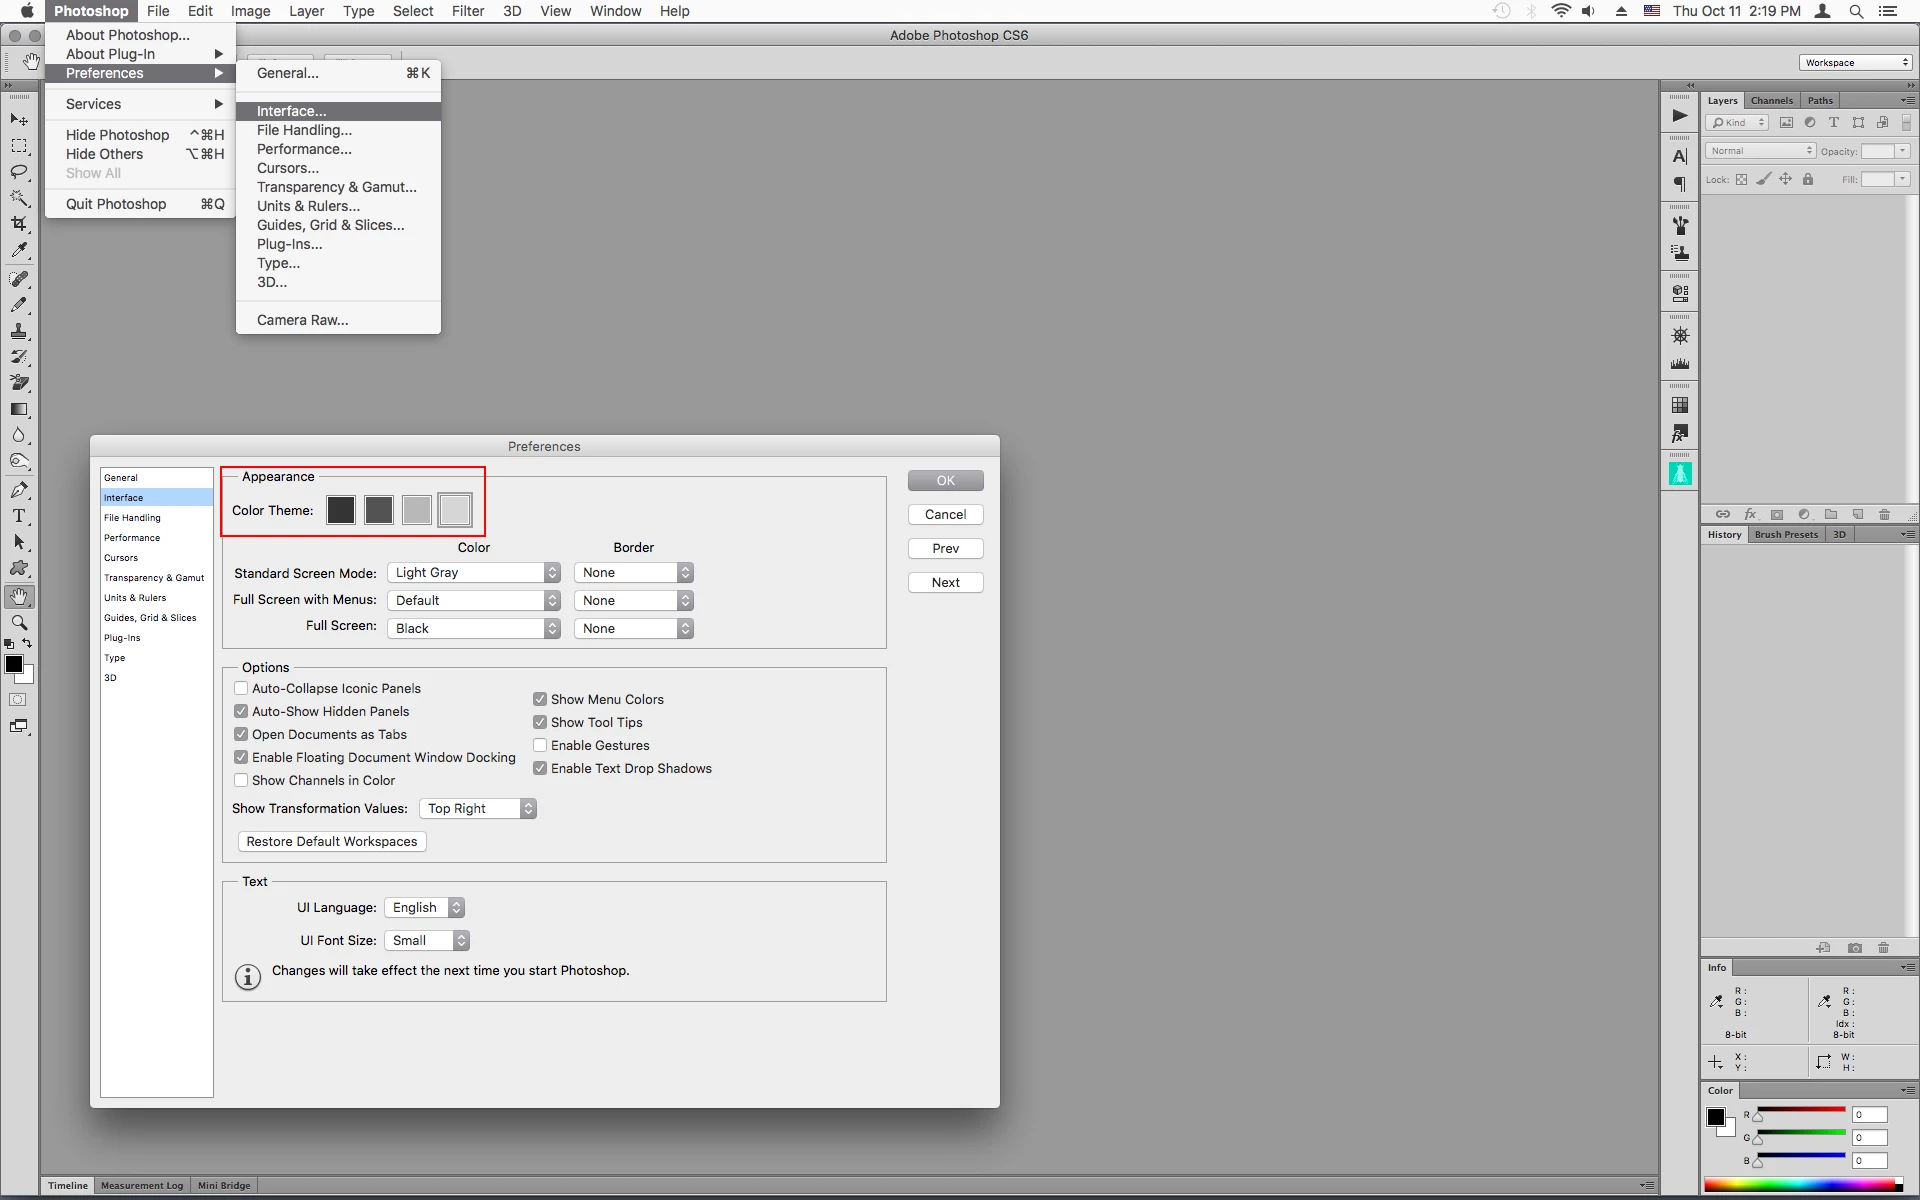Enable Auto-Collapse Iconic Panels checkbox
The height and width of the screenshot is (1200, 1920).
[x=241, y=688]
